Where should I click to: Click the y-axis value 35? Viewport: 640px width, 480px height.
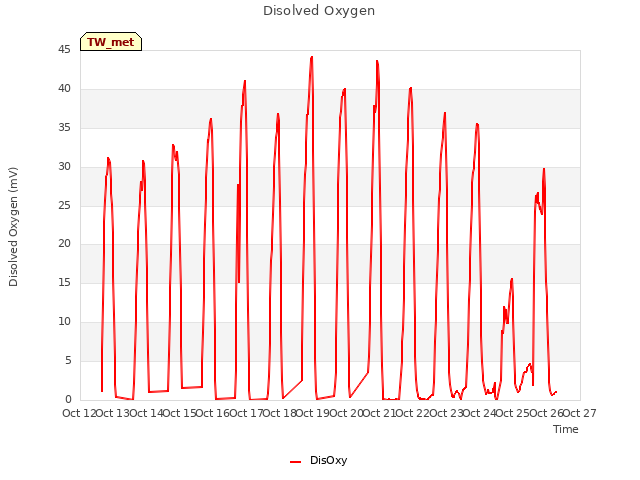click(64, 128)
